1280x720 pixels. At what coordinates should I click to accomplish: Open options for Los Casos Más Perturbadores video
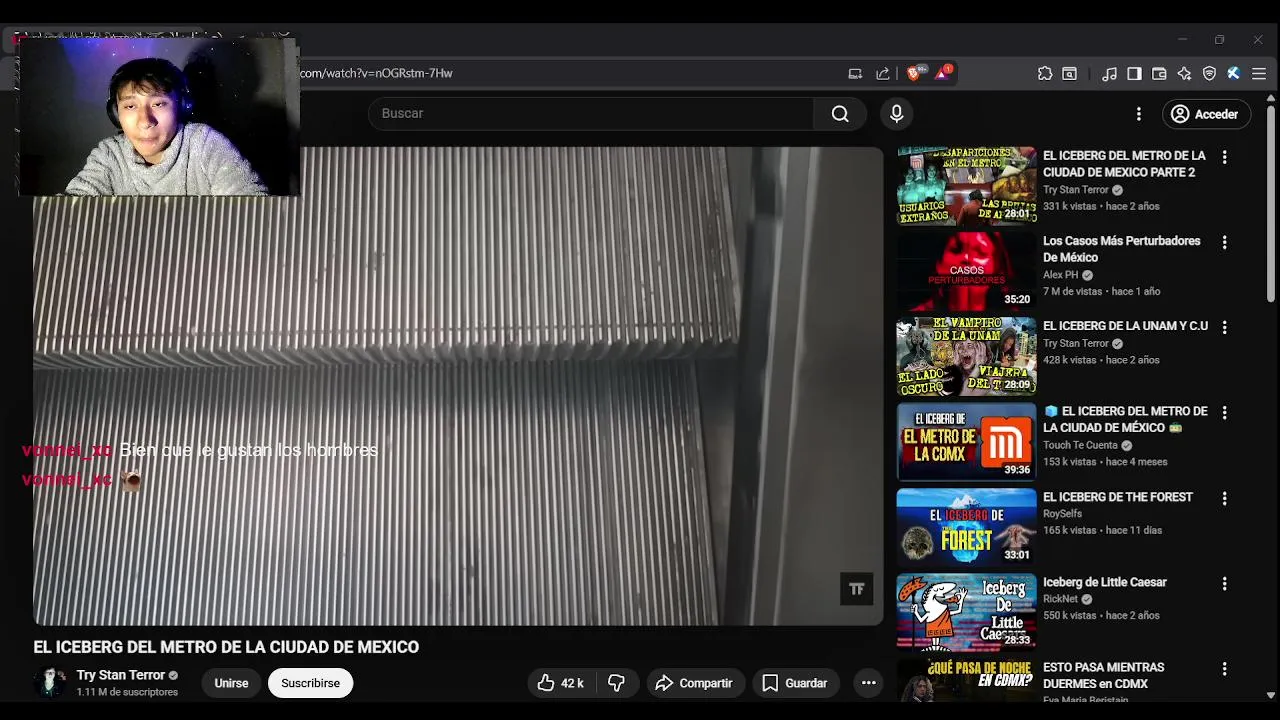point(1224,243)
